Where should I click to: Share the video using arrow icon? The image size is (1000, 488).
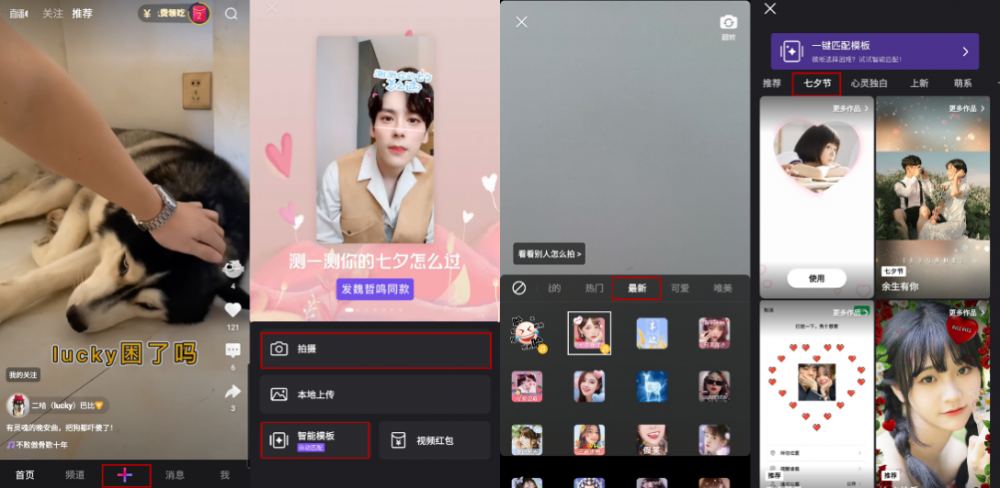[233, 391]
